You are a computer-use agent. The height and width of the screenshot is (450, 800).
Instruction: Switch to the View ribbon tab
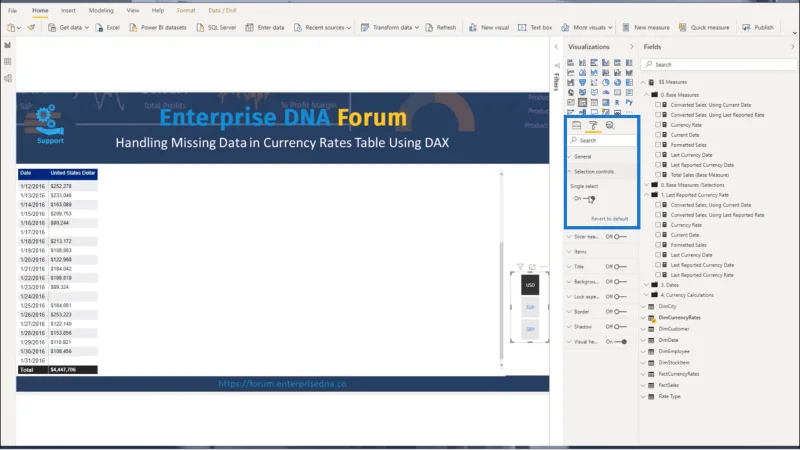tap(133, 10)
